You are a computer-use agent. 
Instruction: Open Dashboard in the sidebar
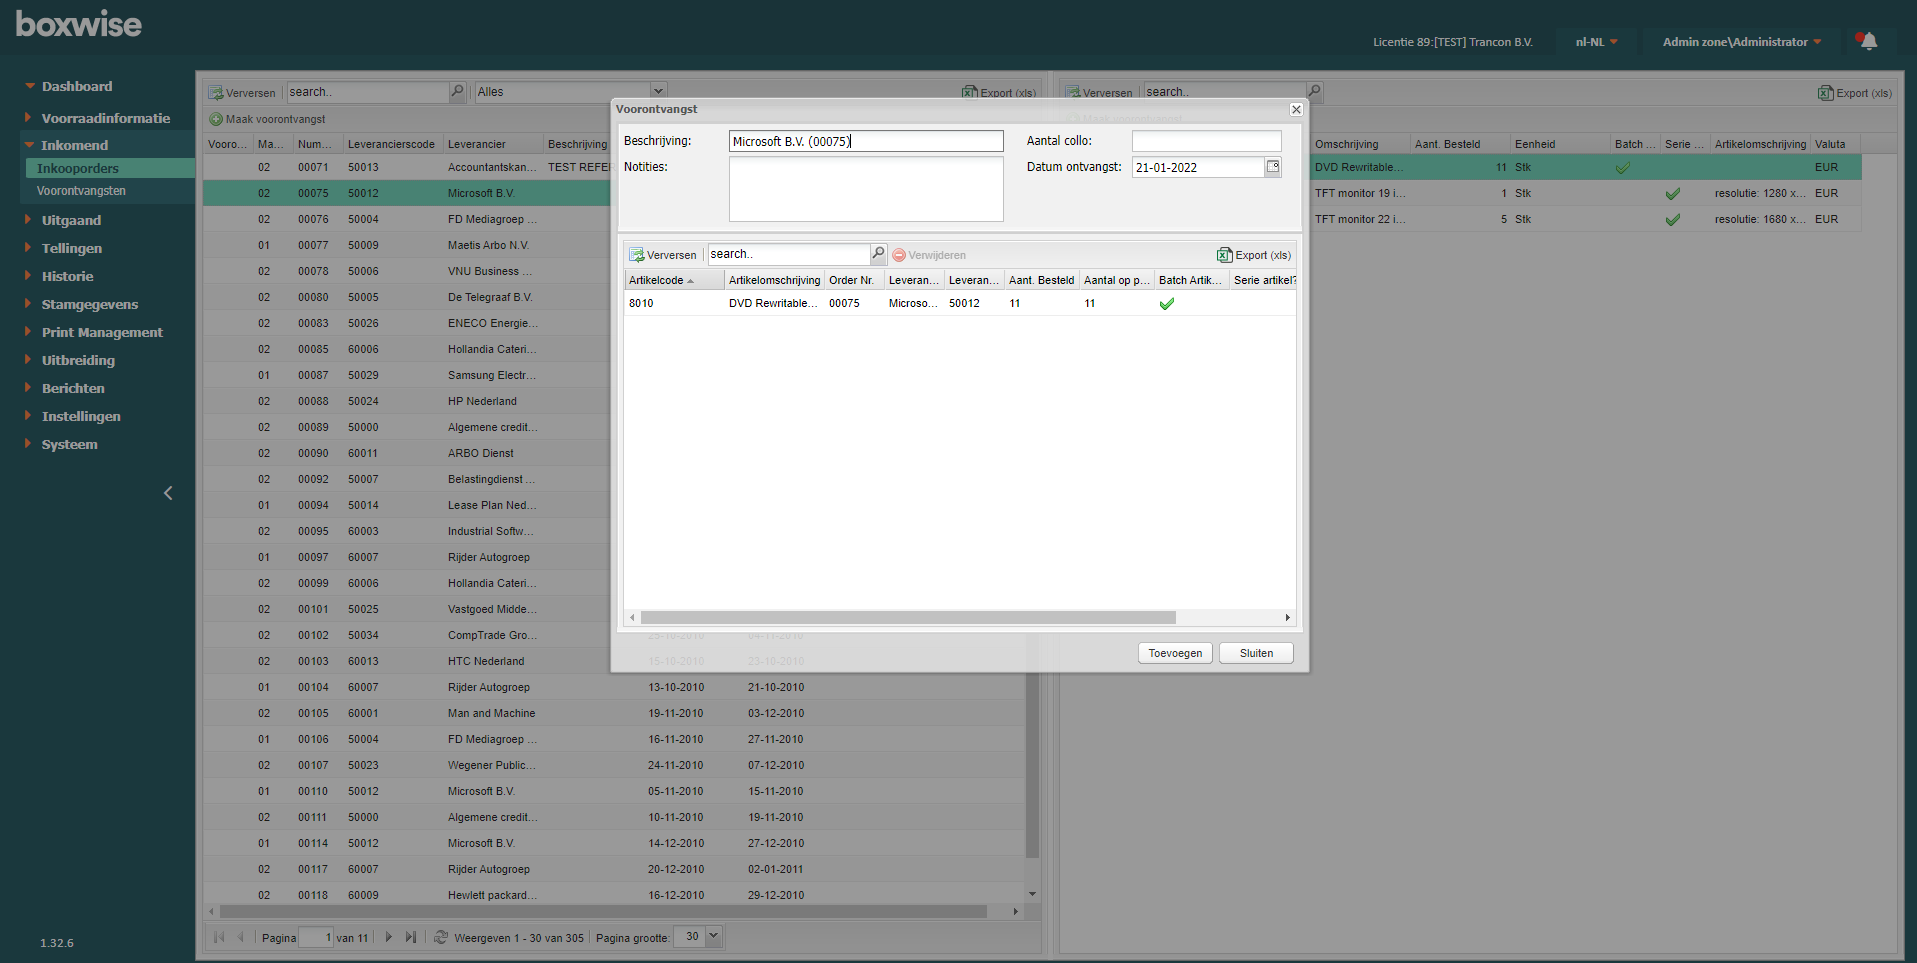(77, 86)
